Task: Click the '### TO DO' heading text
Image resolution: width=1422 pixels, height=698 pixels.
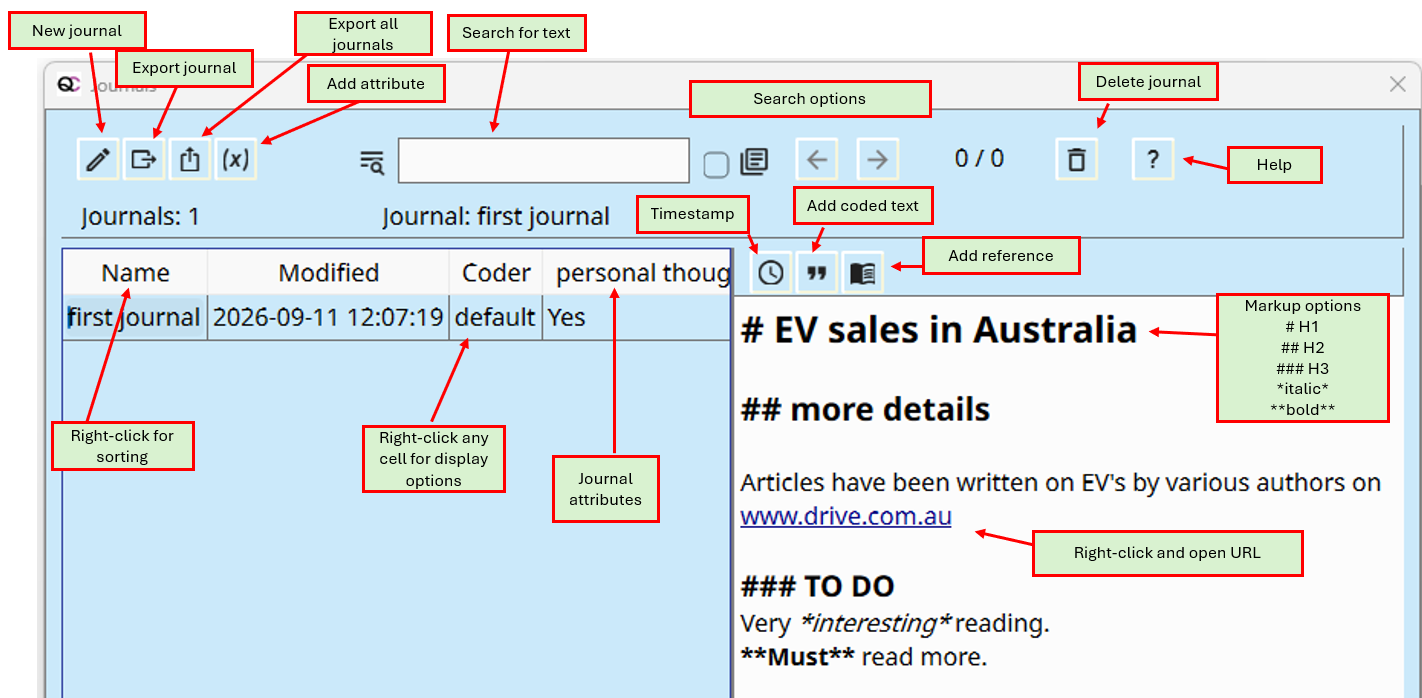Action: [x=817, y=586]
